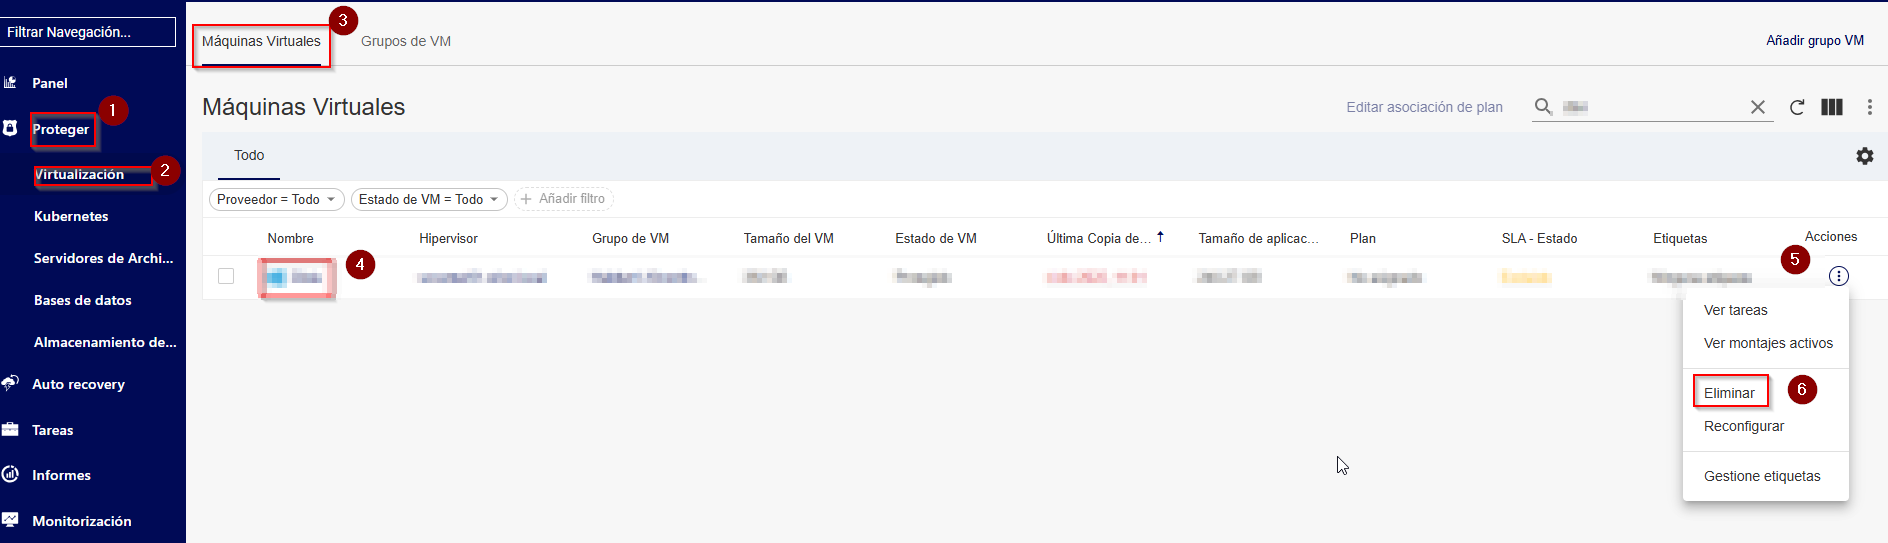
Task: Switch to Grupos de VM tab
Action: [x=405, y=41]
